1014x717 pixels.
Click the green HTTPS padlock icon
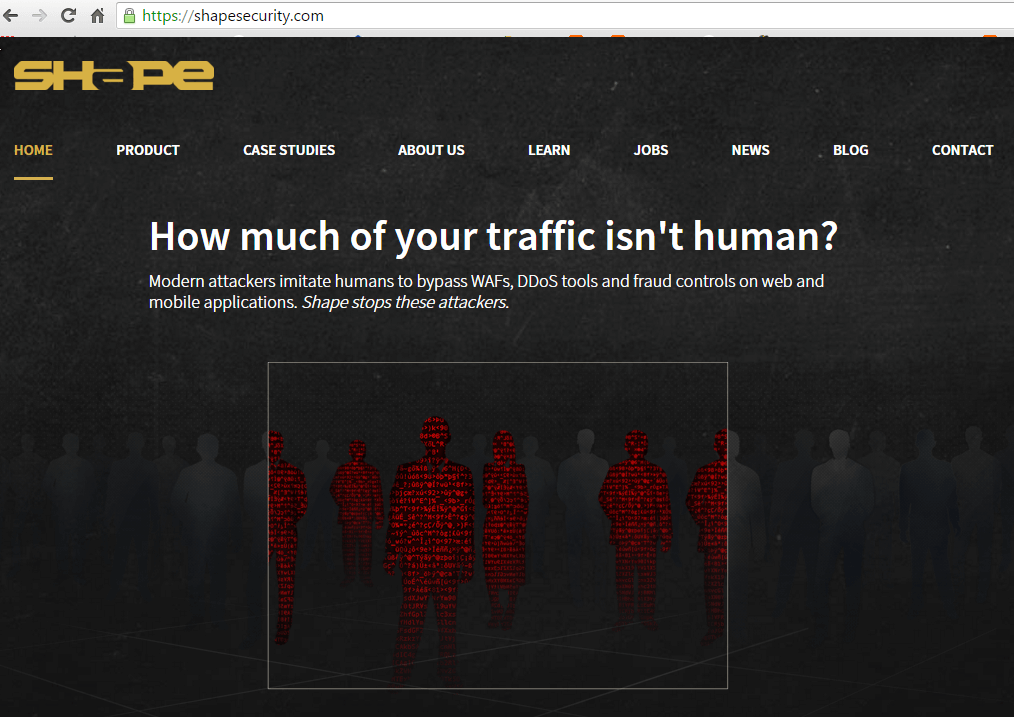coord(128,16)
